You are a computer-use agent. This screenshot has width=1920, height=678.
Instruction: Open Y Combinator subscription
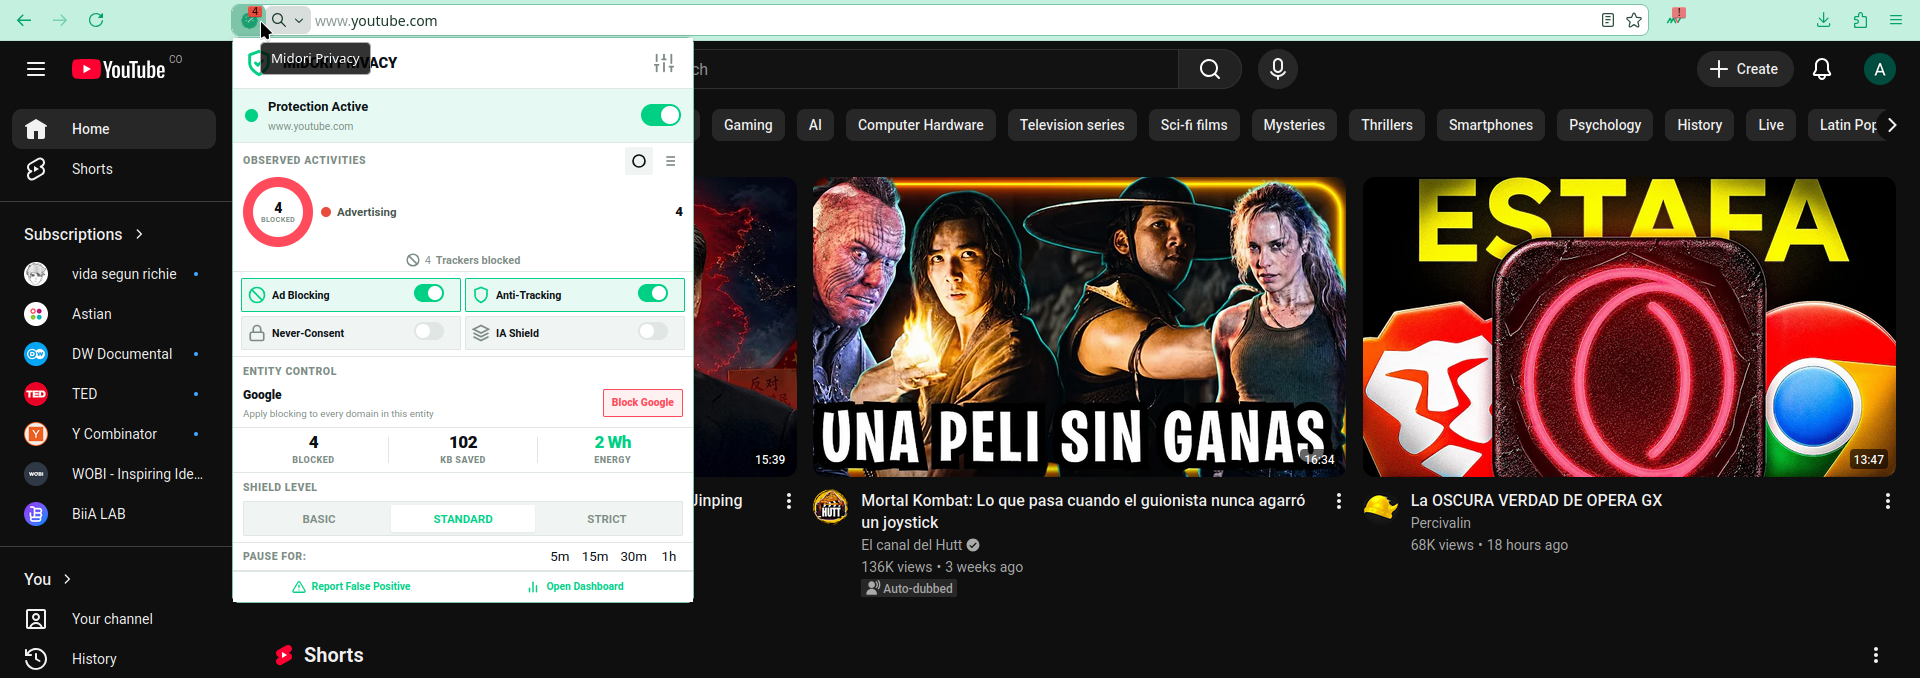point(114,434)
